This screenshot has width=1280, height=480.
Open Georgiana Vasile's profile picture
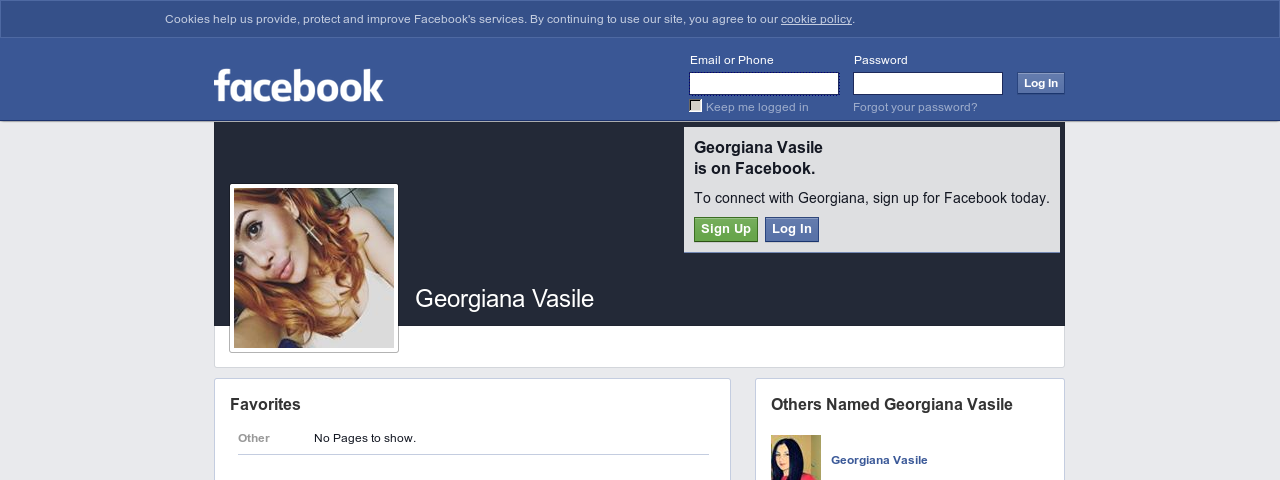(314, 268)
